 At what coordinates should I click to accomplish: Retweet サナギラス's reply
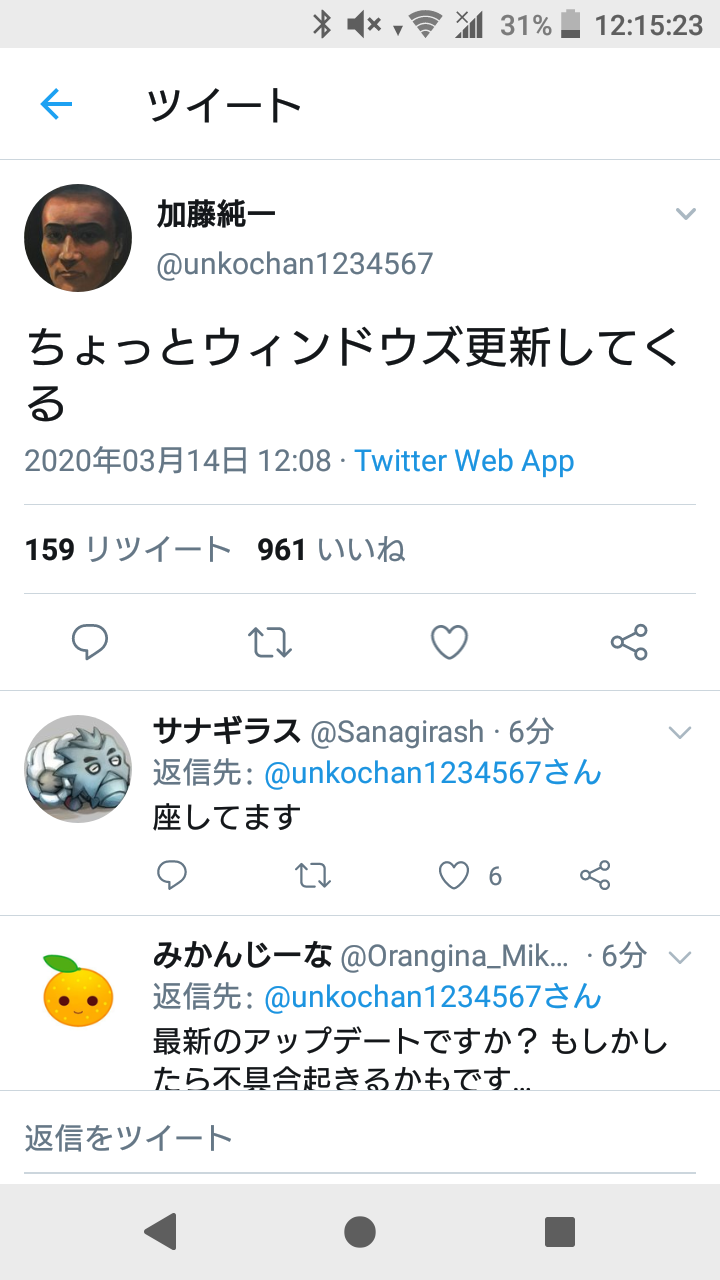[x=313, y=876]
